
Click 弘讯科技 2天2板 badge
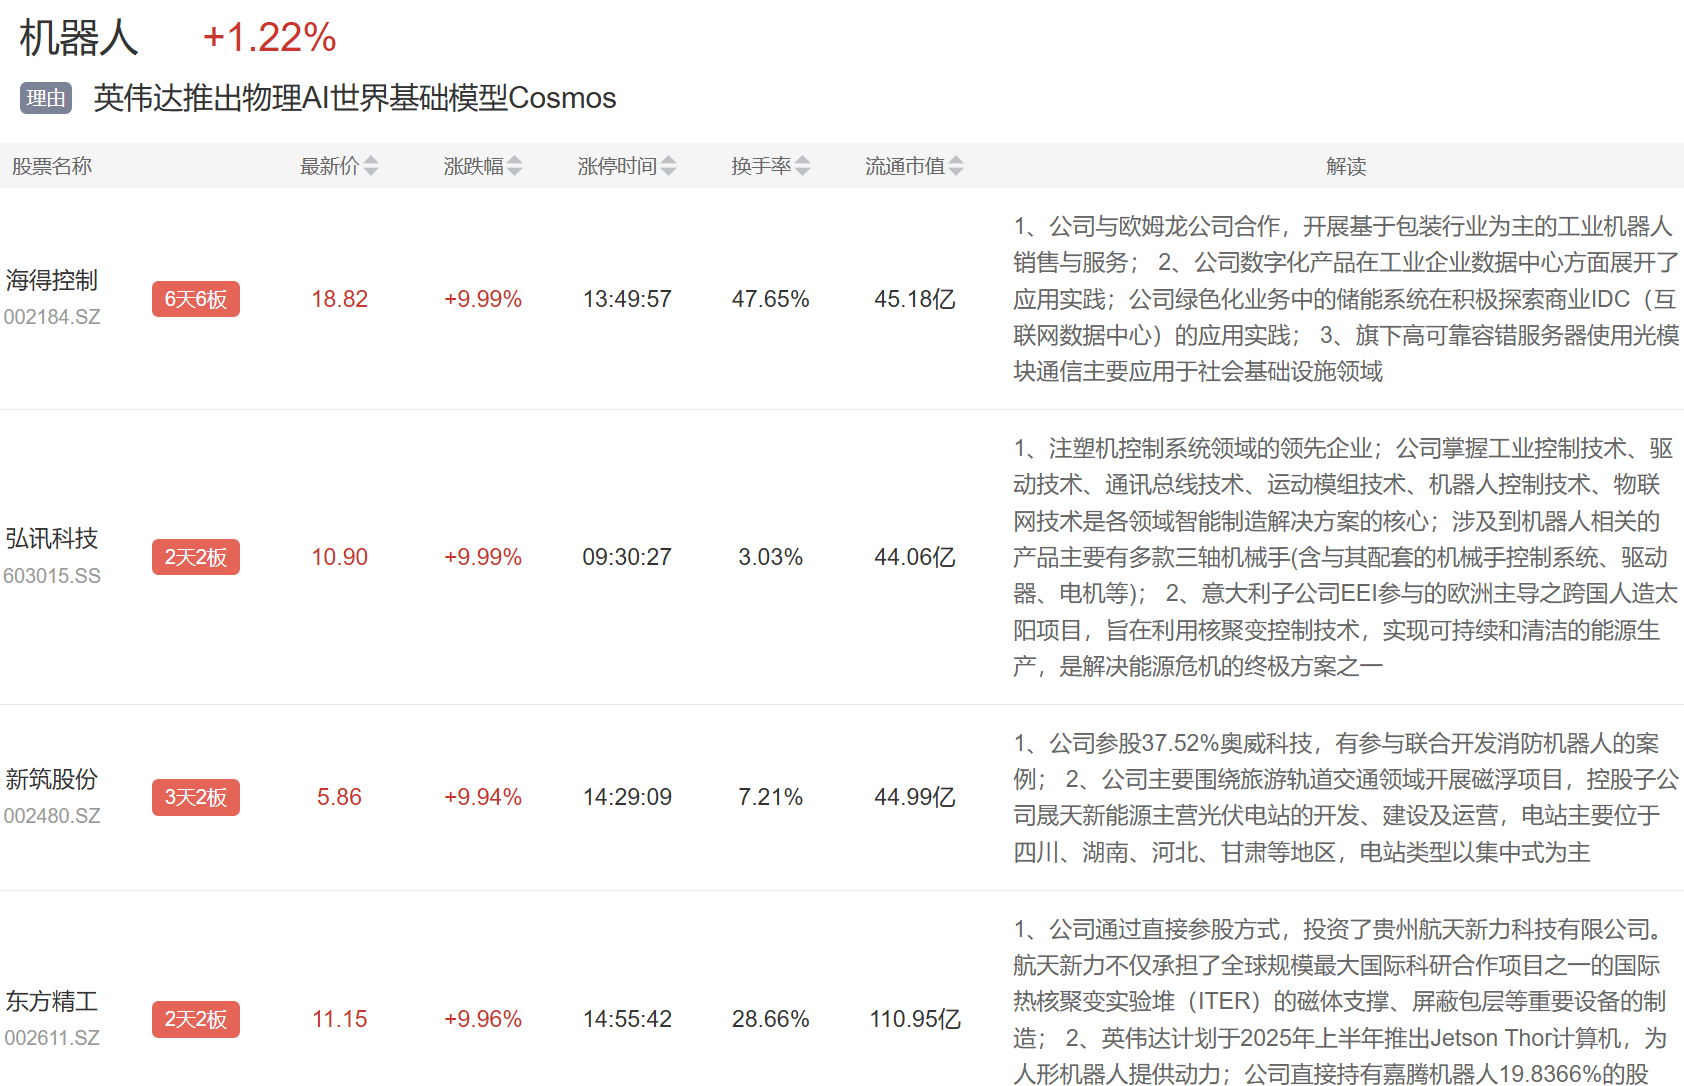click(196, 557)
